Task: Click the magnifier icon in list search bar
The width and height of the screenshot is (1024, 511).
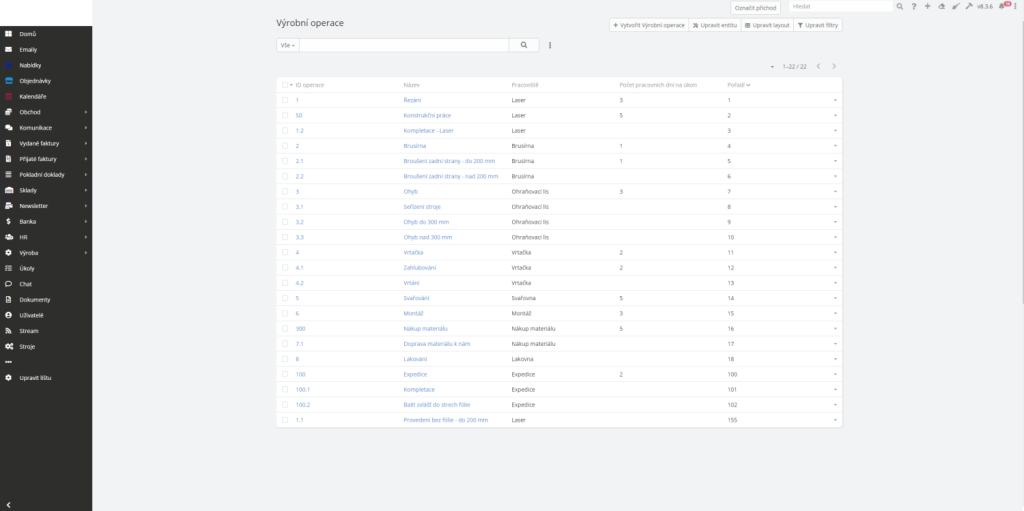Action: [x=524, y=45]
